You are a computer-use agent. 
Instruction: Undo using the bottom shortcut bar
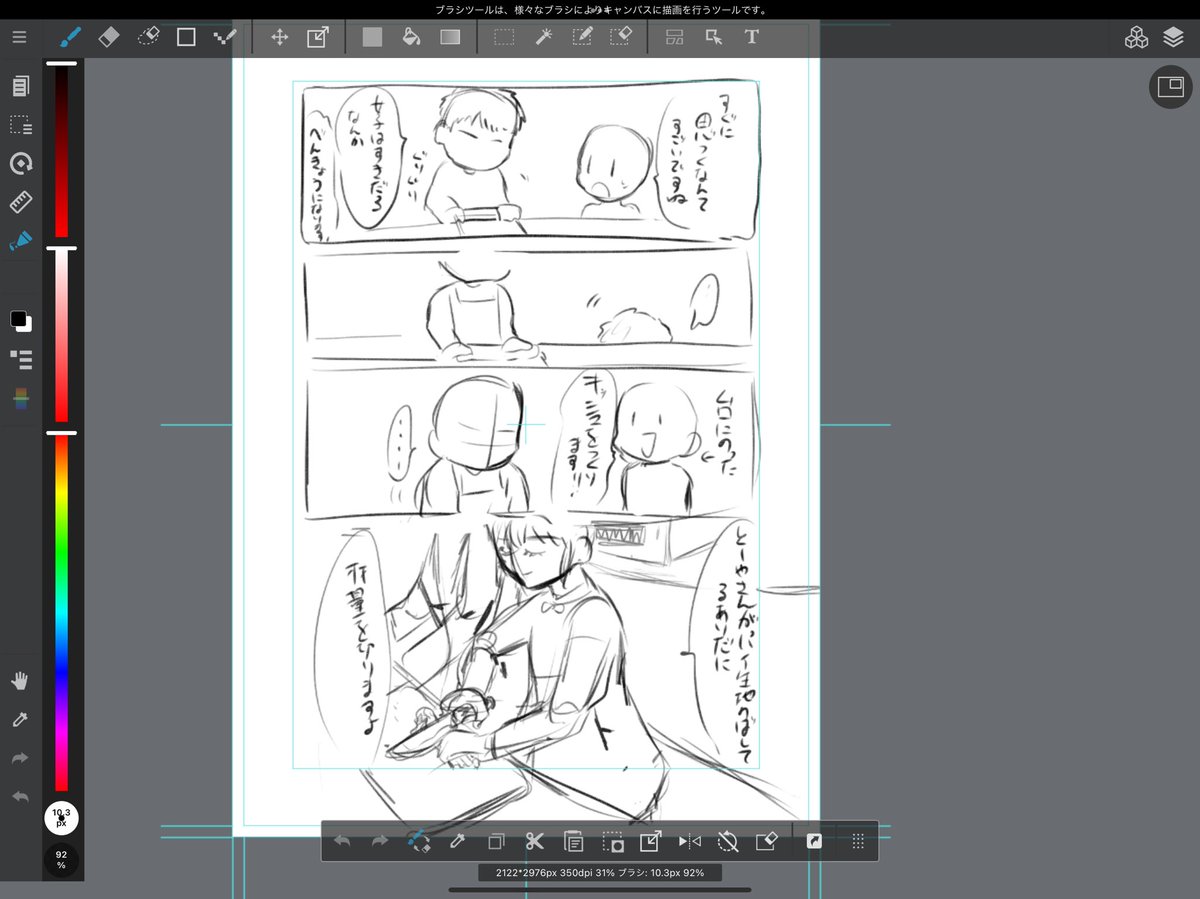[x=342, y=841]
